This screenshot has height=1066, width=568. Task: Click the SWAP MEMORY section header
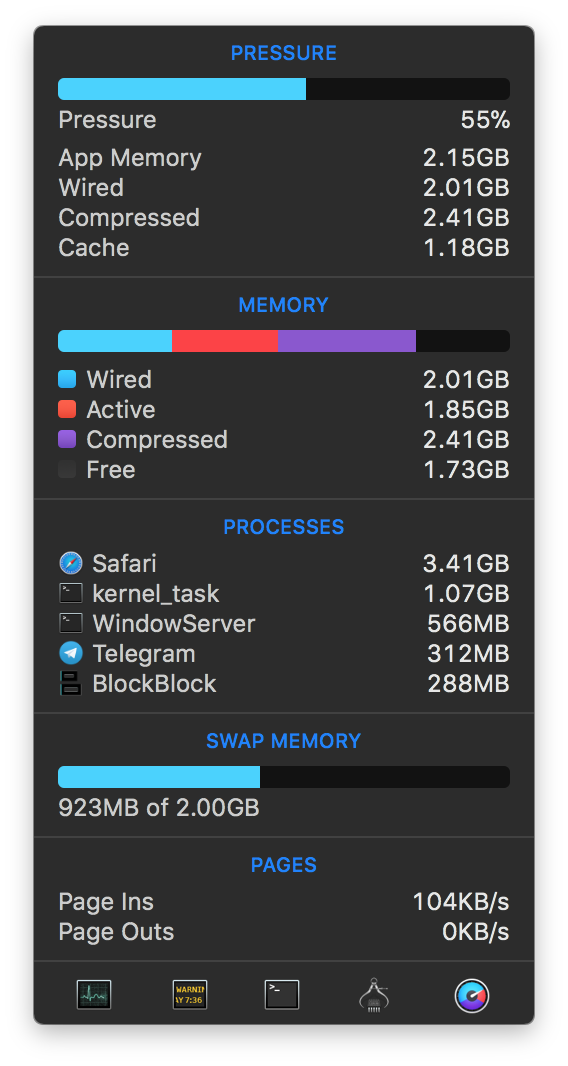[284, 740]
